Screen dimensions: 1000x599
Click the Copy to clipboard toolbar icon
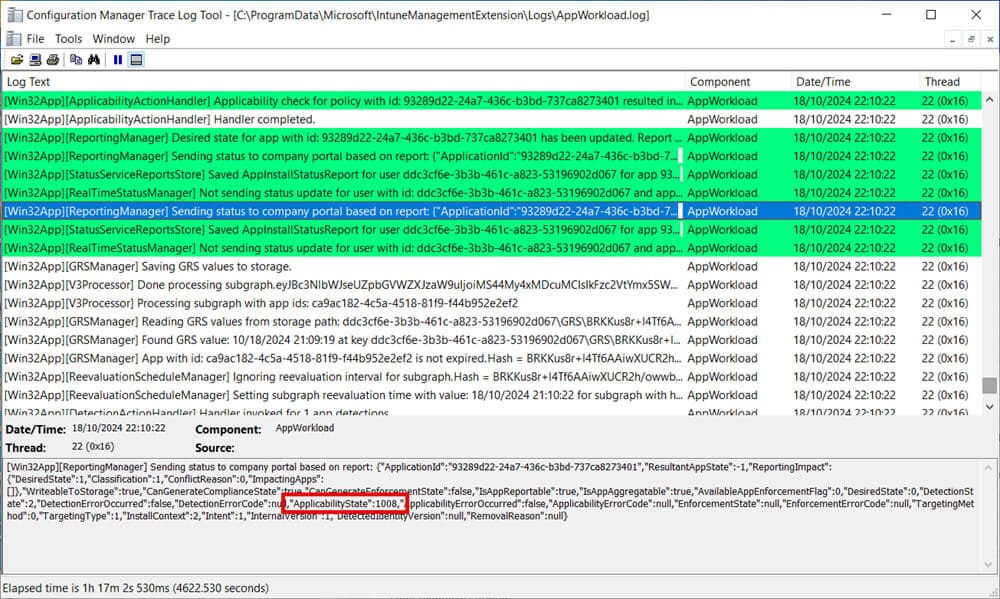tap(76, 60)
